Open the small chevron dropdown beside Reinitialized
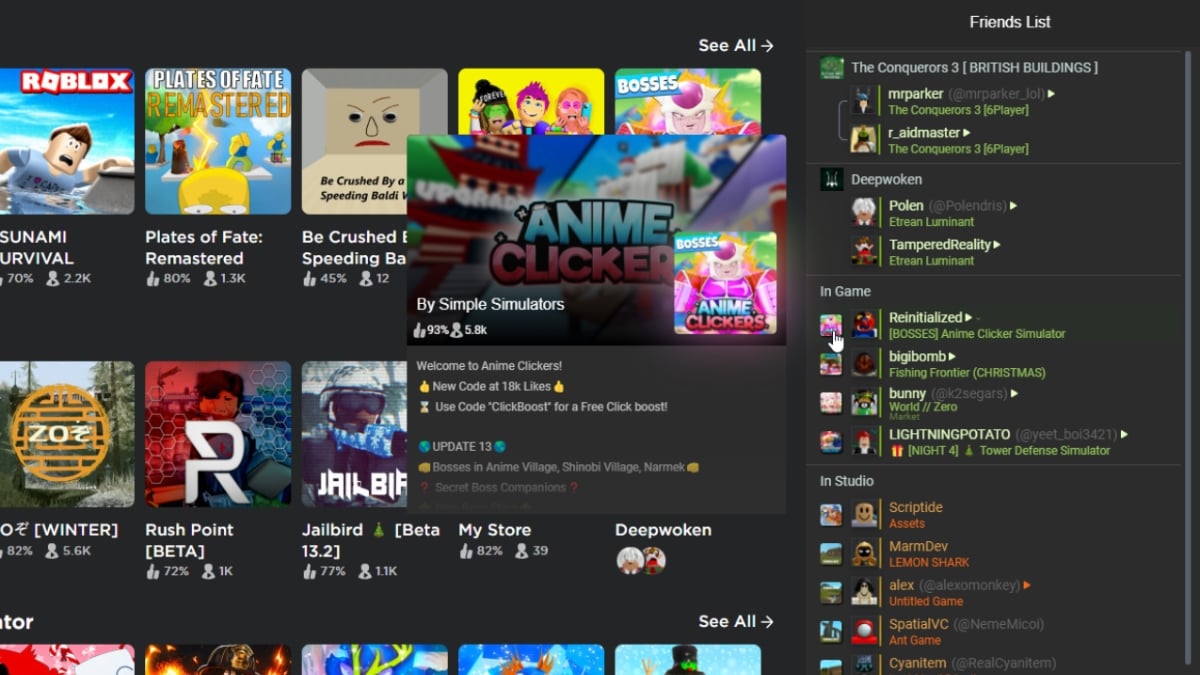 (x=977, y=317)
